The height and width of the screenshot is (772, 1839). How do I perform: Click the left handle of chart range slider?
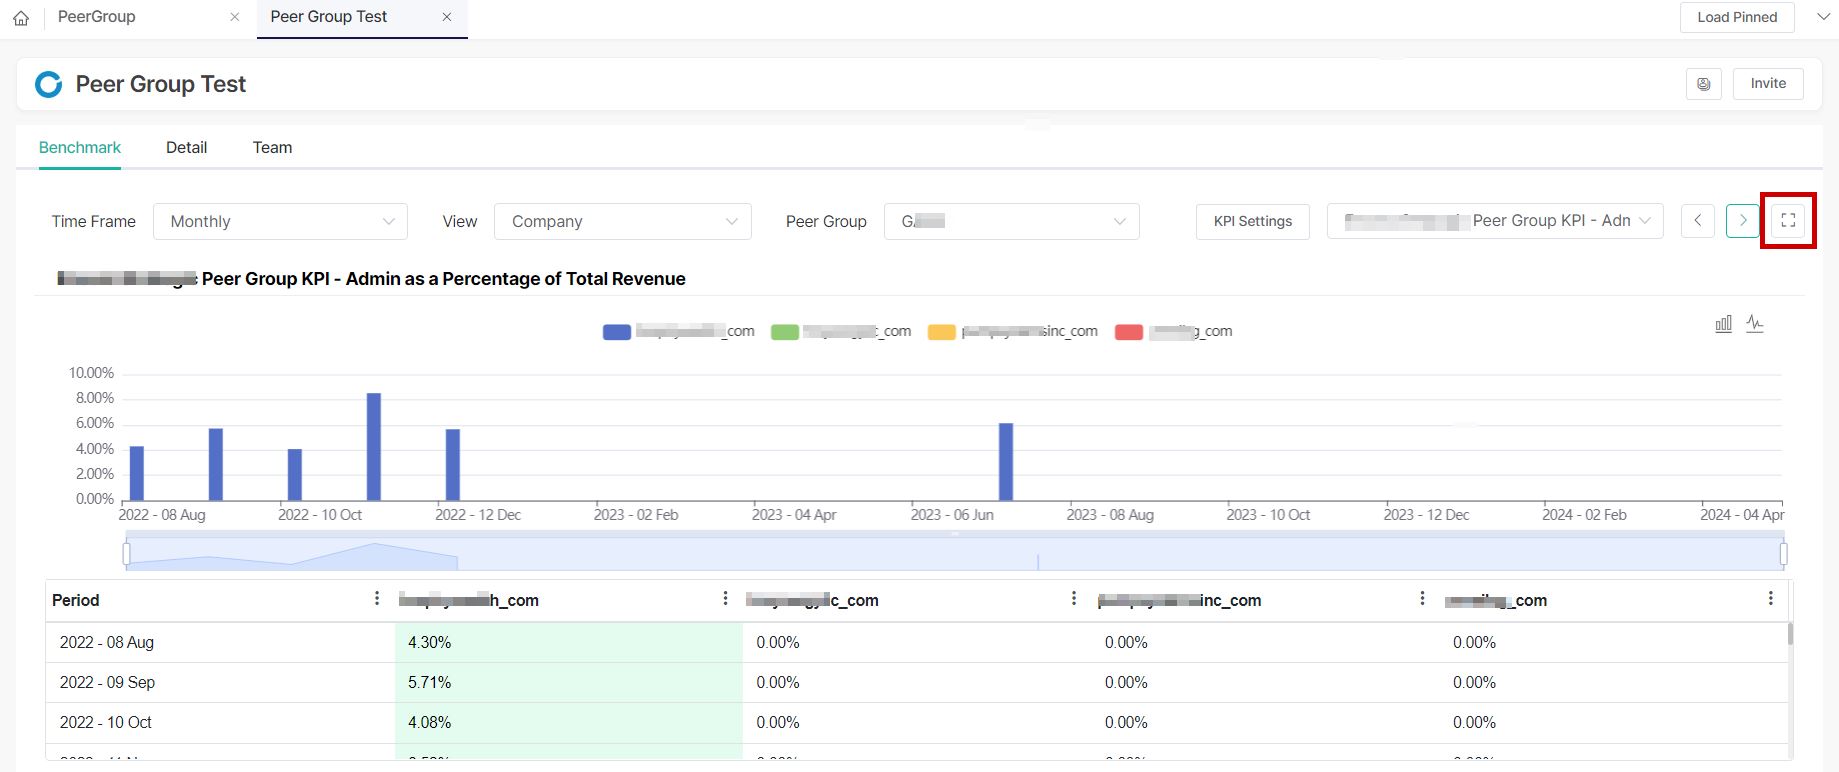coord(126,553)
